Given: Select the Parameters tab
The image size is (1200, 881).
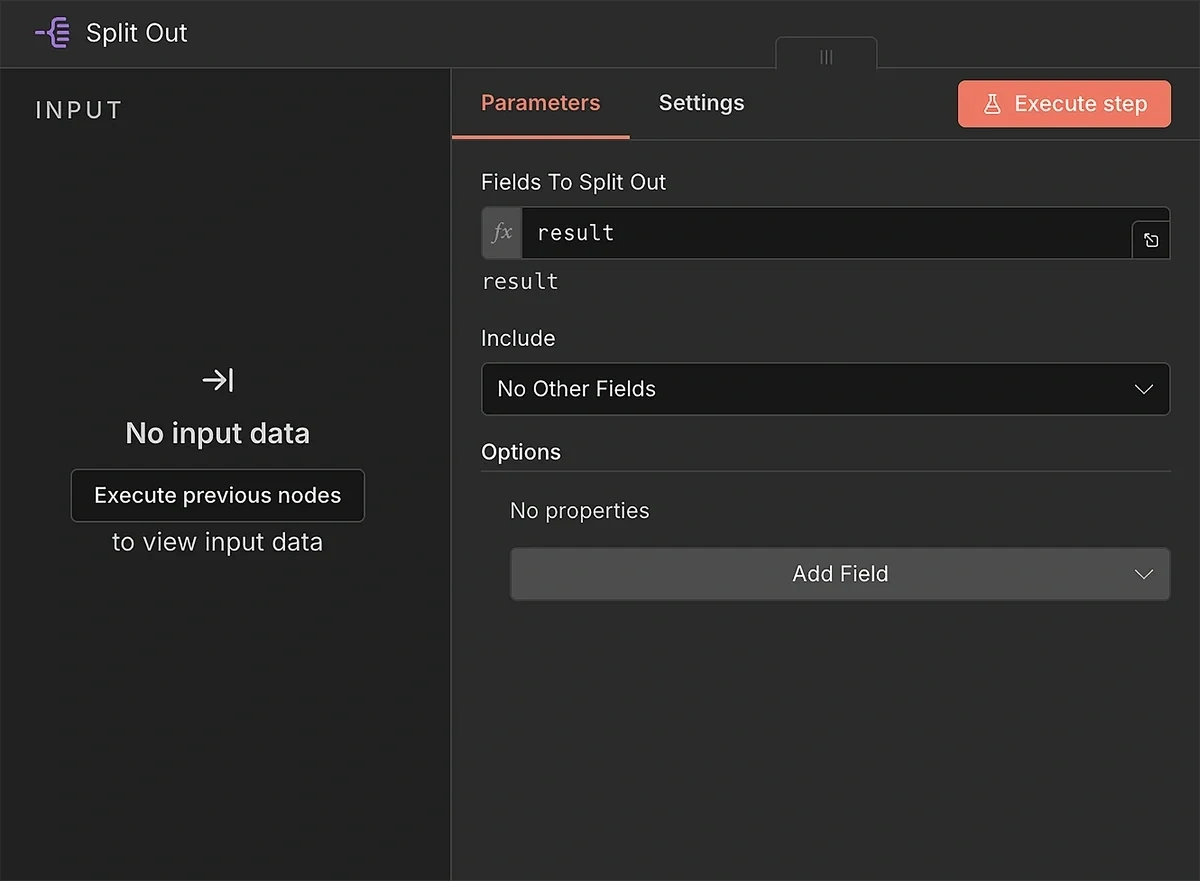Looking at the screenshot, I should 540,102.
